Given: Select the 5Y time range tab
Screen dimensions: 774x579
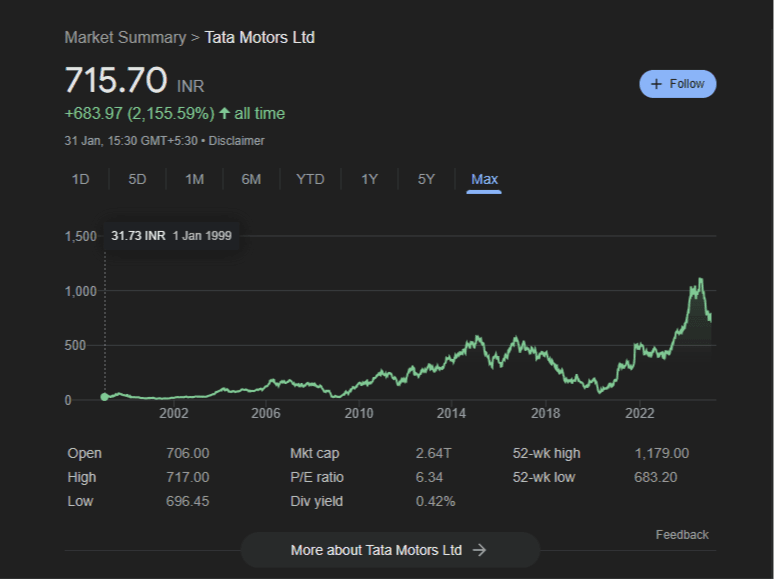Looking at the screenshot, I should [x=426, y=179].
